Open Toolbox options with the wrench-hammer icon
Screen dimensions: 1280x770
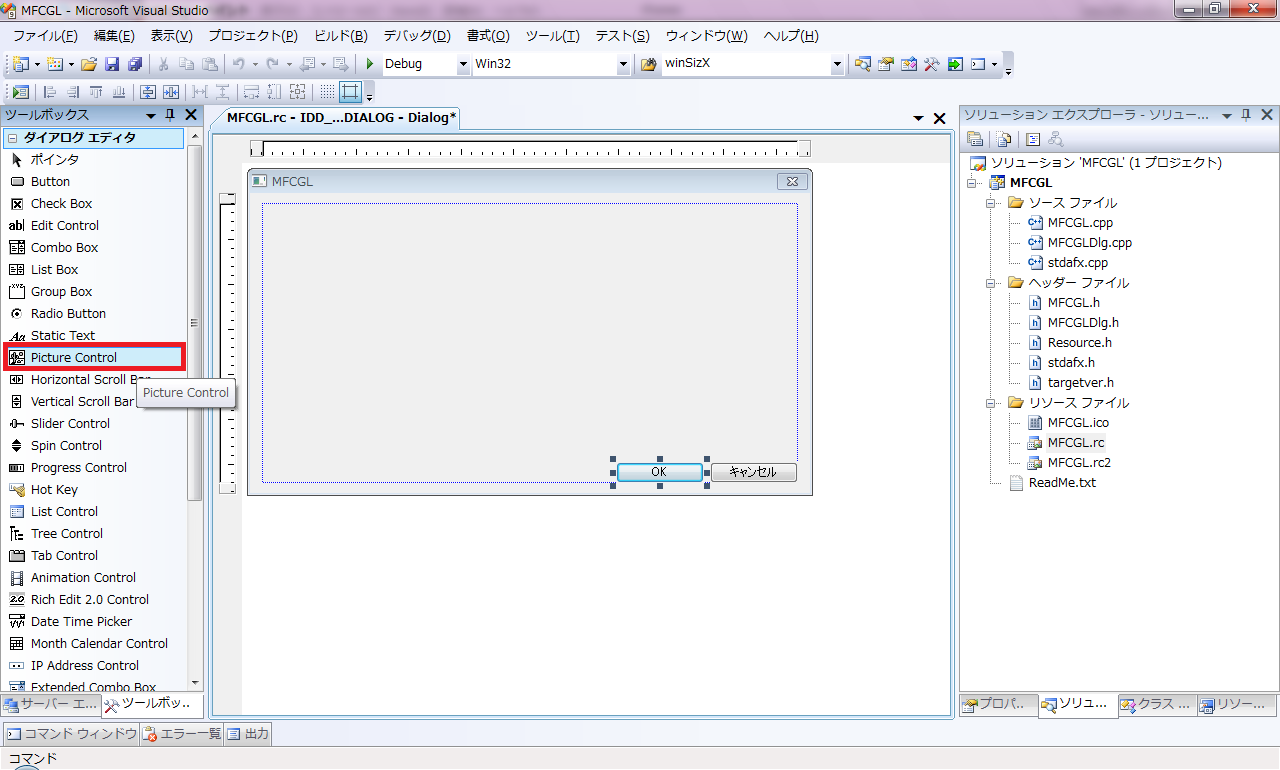tap(931, 63)
